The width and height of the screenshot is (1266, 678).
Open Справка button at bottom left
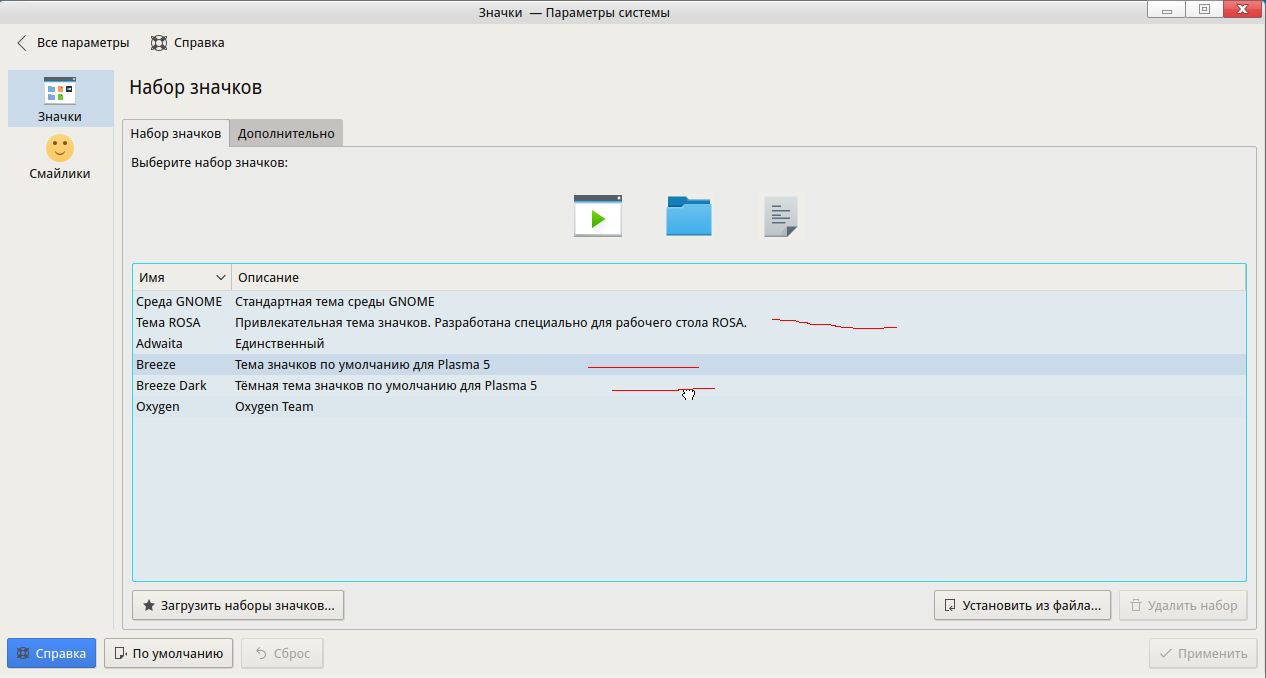coord(51,653)
